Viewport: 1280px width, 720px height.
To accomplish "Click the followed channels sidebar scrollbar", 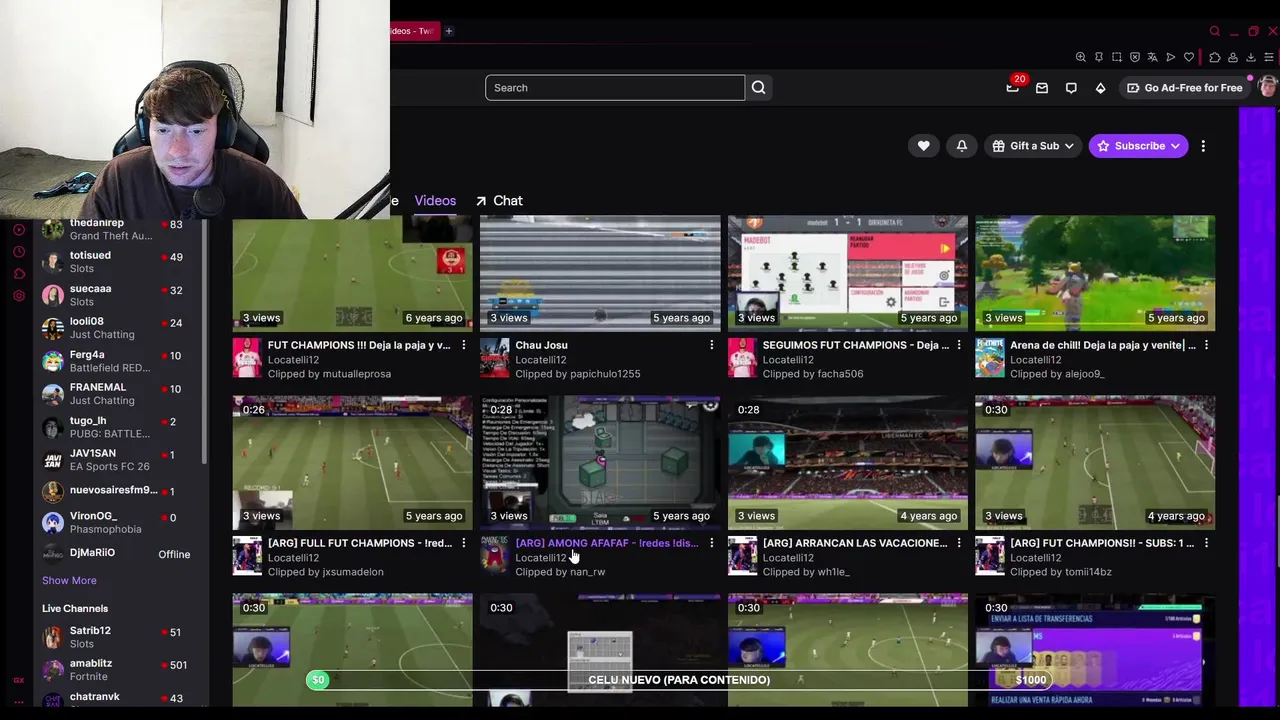I will pos(205,340).
